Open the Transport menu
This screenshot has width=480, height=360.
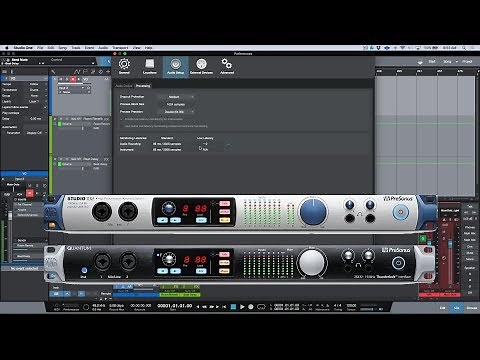[120, 48]
